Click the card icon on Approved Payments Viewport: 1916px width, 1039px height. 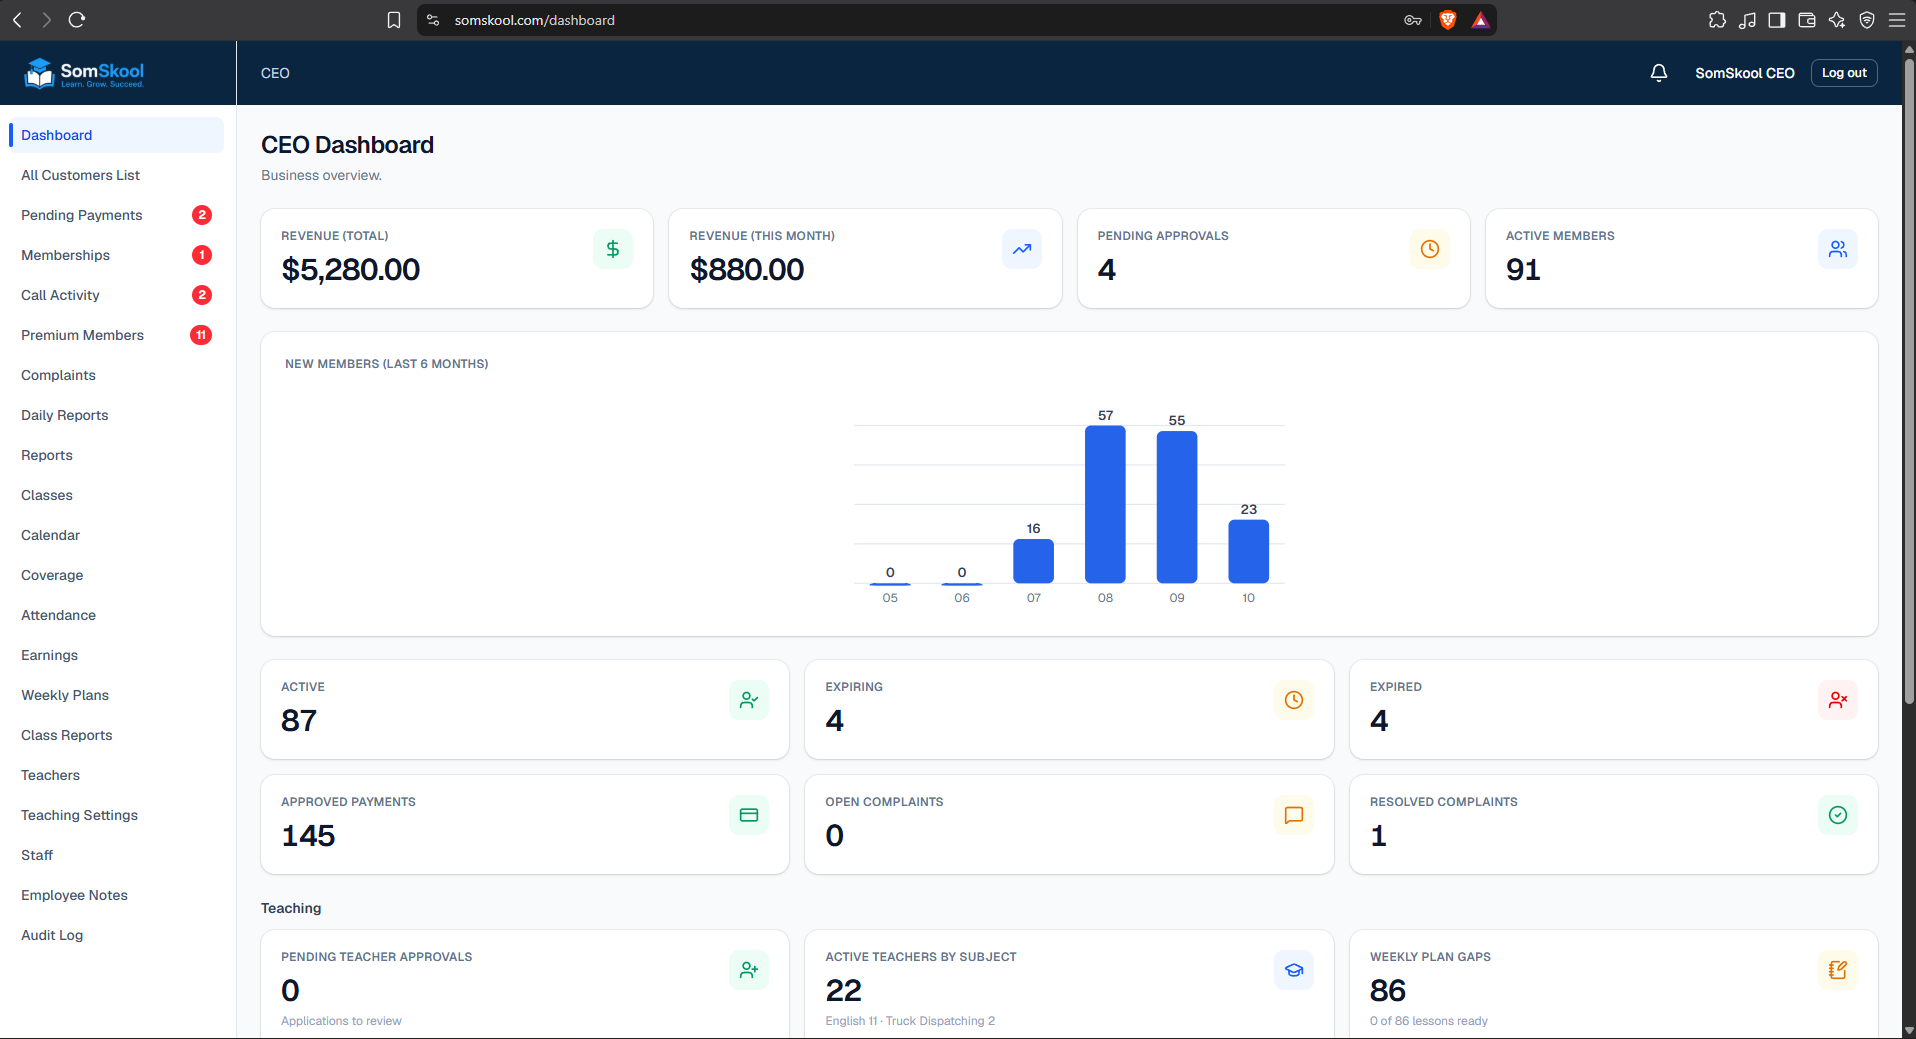pos(749,815)
